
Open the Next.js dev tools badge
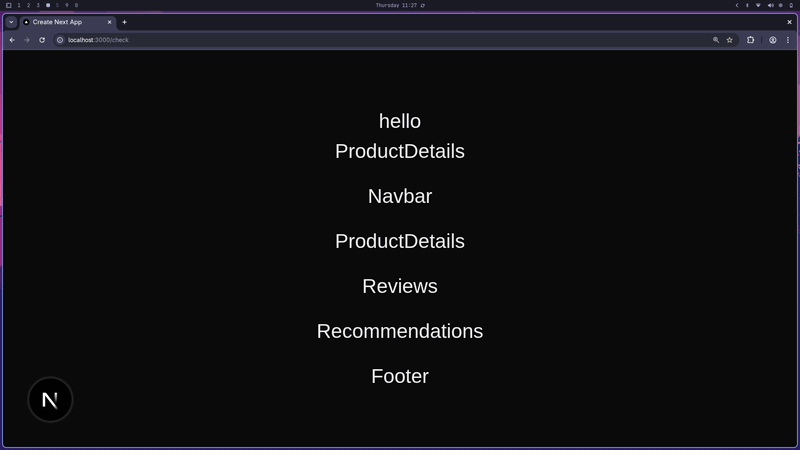pos(50,400)
